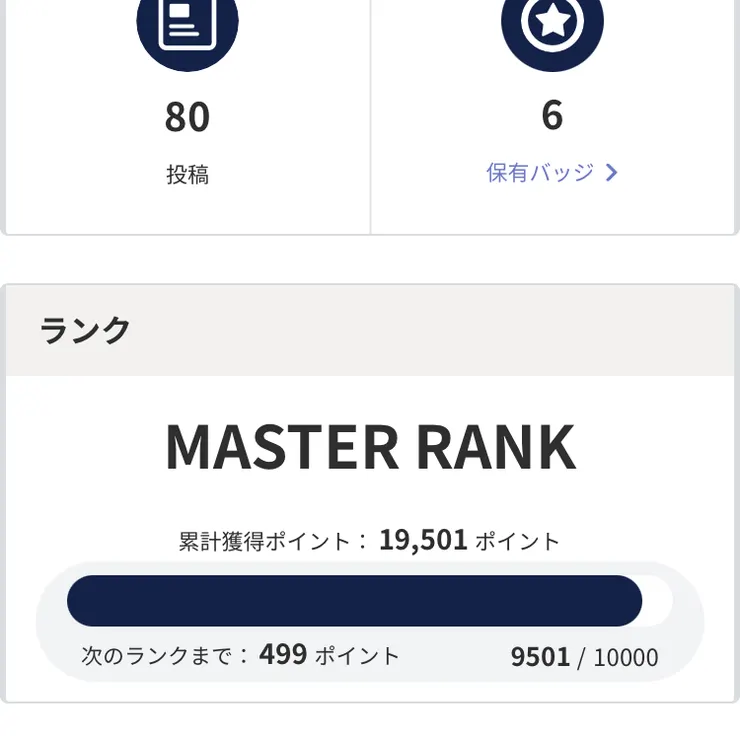Click the unfilled end of progress bar
Viewport: 740px width, 740px height.
(657, 601)
